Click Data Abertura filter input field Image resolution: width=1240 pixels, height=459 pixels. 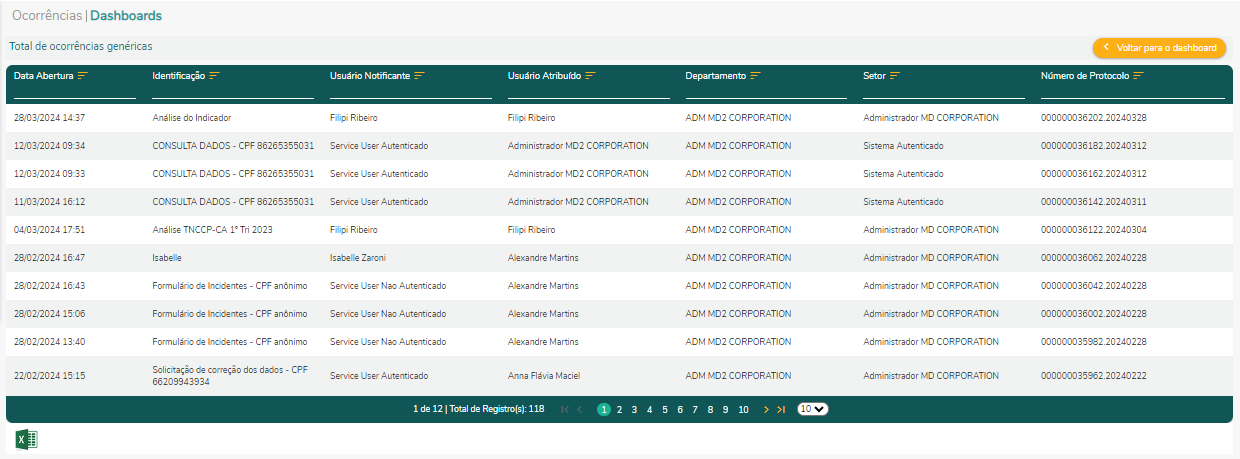74,92
